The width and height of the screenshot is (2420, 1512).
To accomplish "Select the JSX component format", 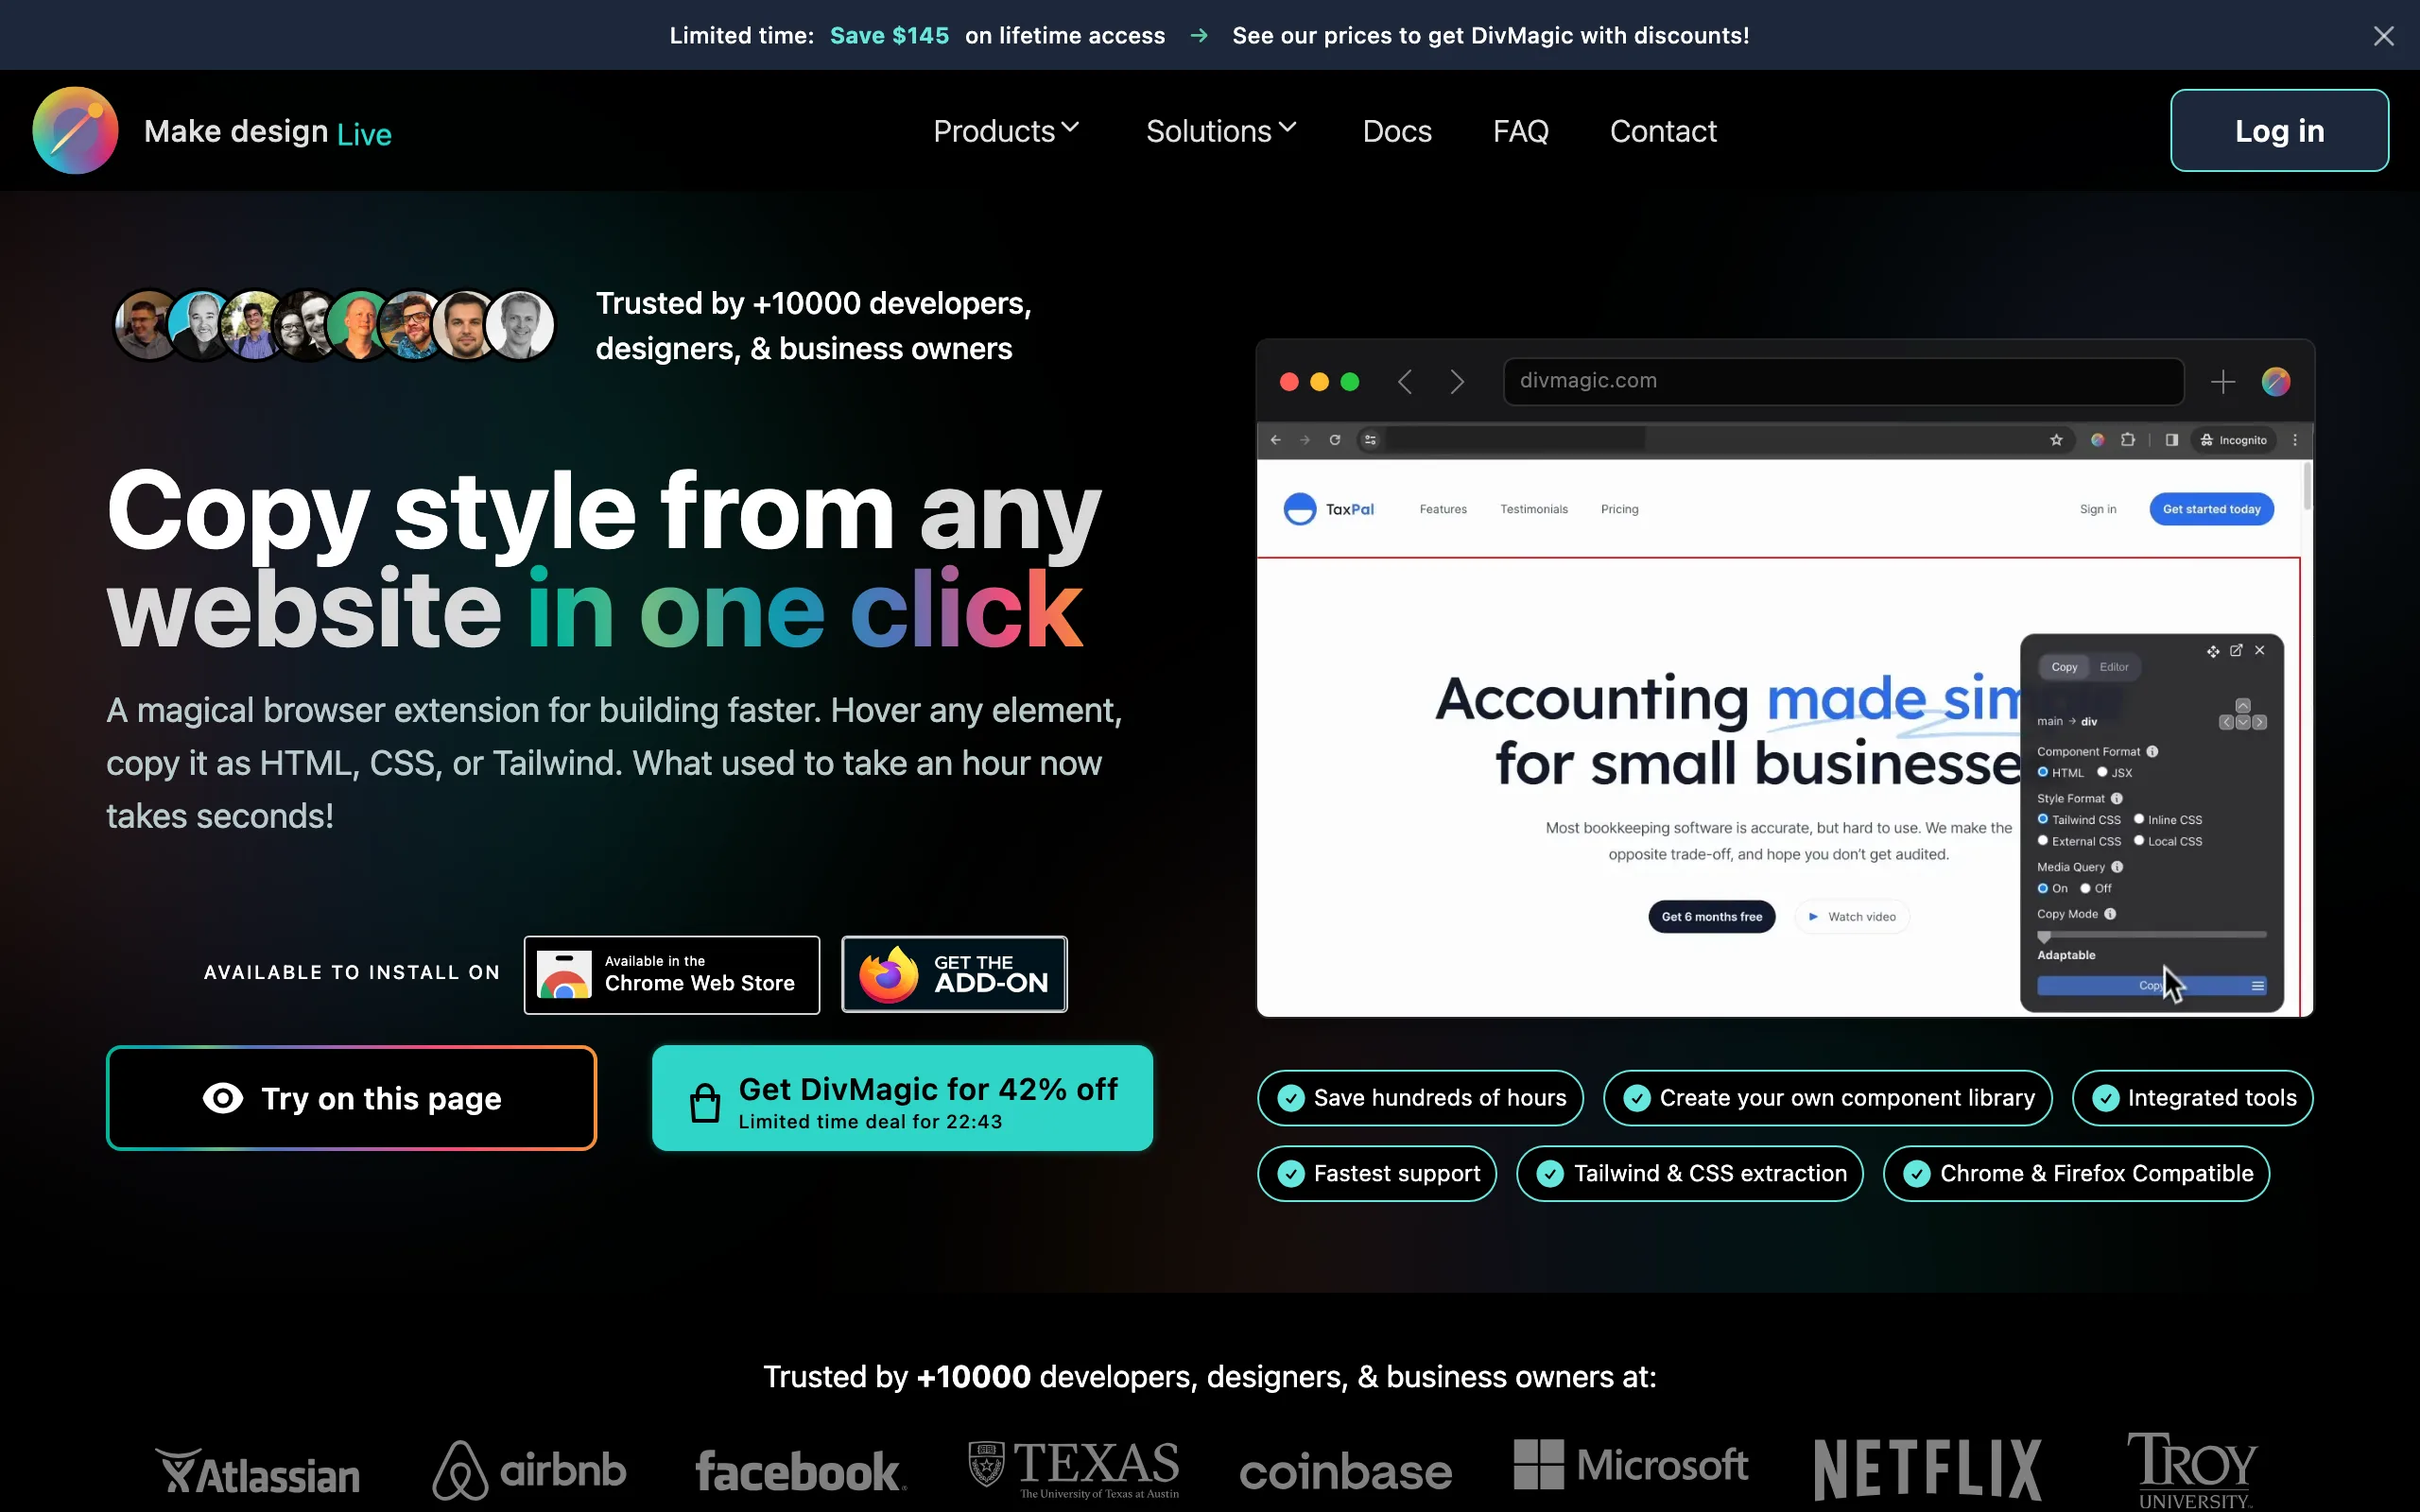I will tap(2102, 772).
